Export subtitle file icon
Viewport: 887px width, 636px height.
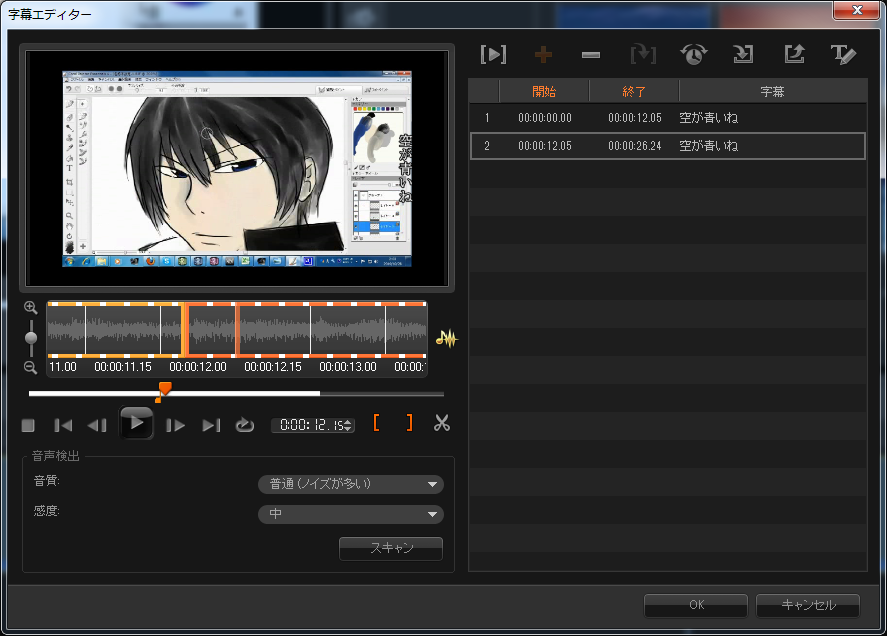click(x=794, y=54)
